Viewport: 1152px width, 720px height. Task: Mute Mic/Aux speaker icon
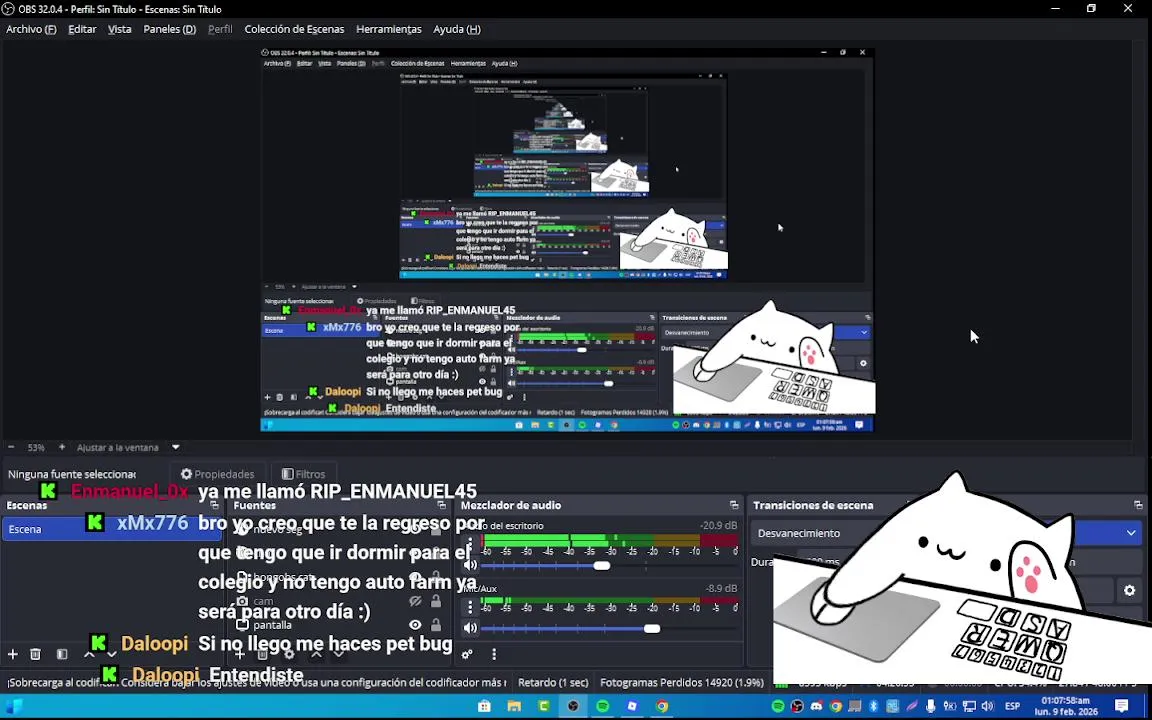pos(470,627)
